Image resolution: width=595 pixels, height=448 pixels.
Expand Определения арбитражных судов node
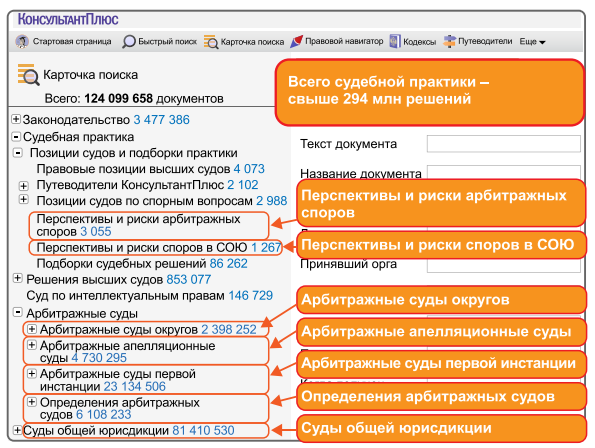tap(32, 402)
